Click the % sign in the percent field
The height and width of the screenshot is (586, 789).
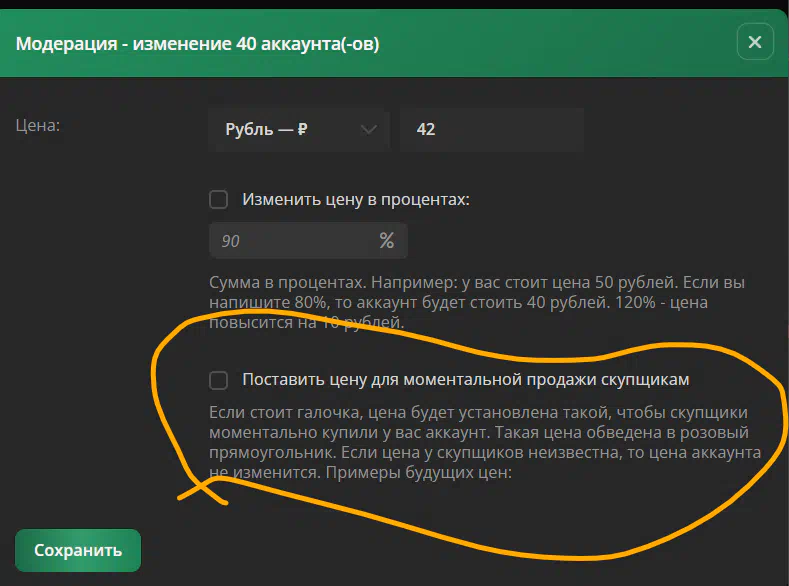point(386,240)
